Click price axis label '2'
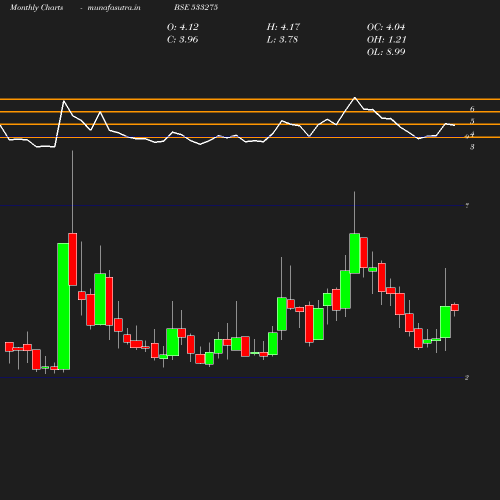This screenshot has height=500, width=500. click(467, 378)
